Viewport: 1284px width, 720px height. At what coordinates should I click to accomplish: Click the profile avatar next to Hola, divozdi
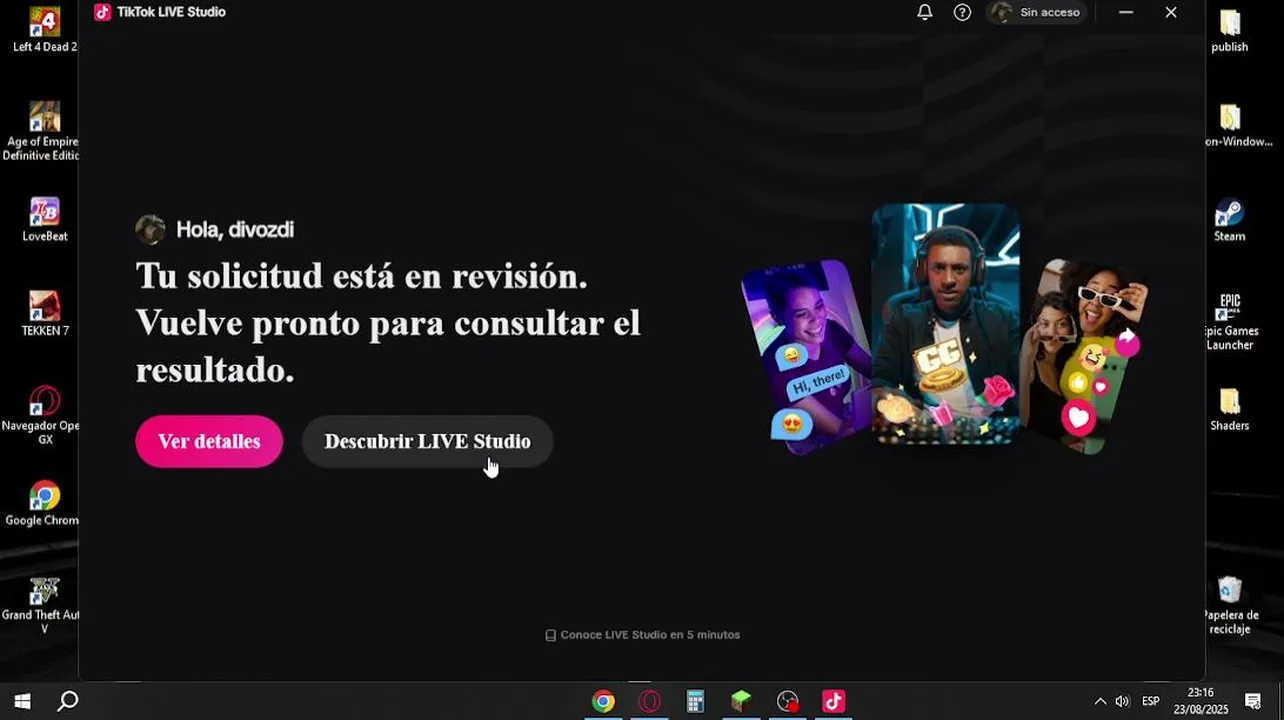coord(151,230)
